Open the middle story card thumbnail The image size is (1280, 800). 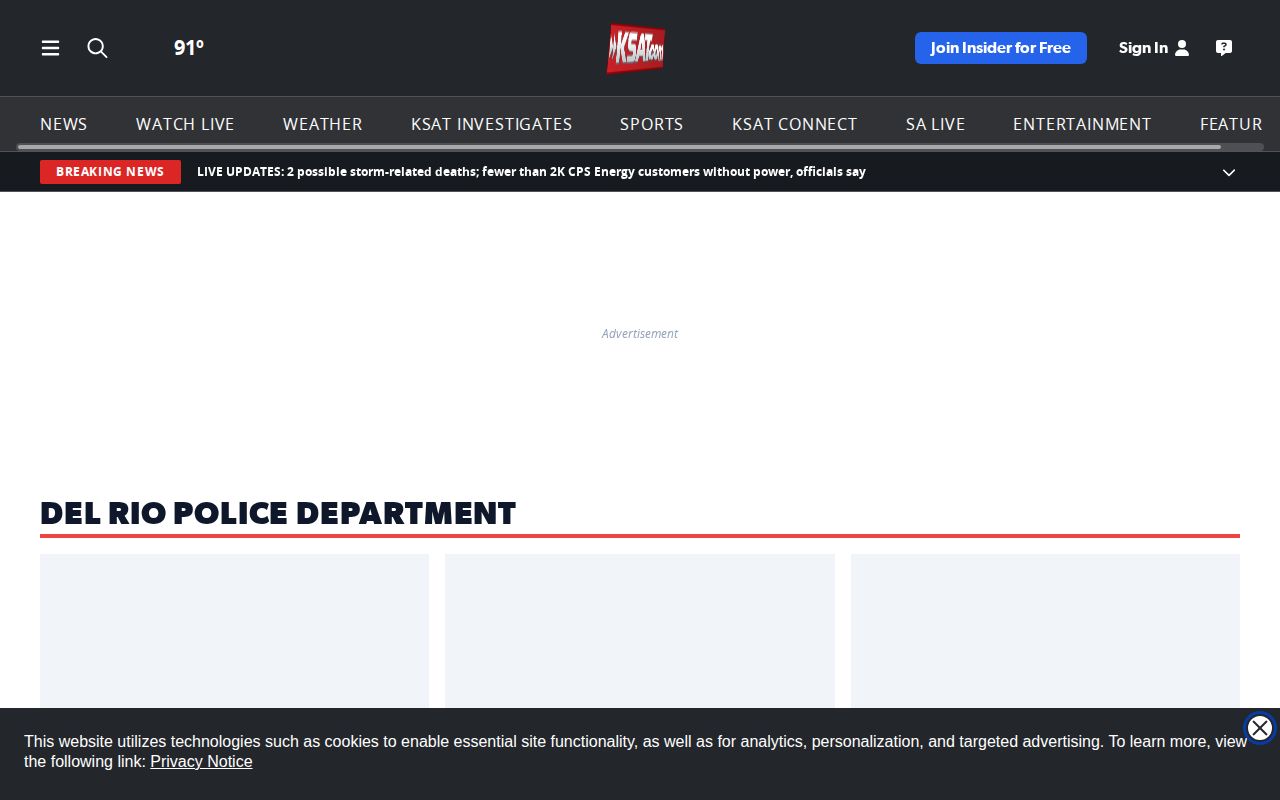640,631
